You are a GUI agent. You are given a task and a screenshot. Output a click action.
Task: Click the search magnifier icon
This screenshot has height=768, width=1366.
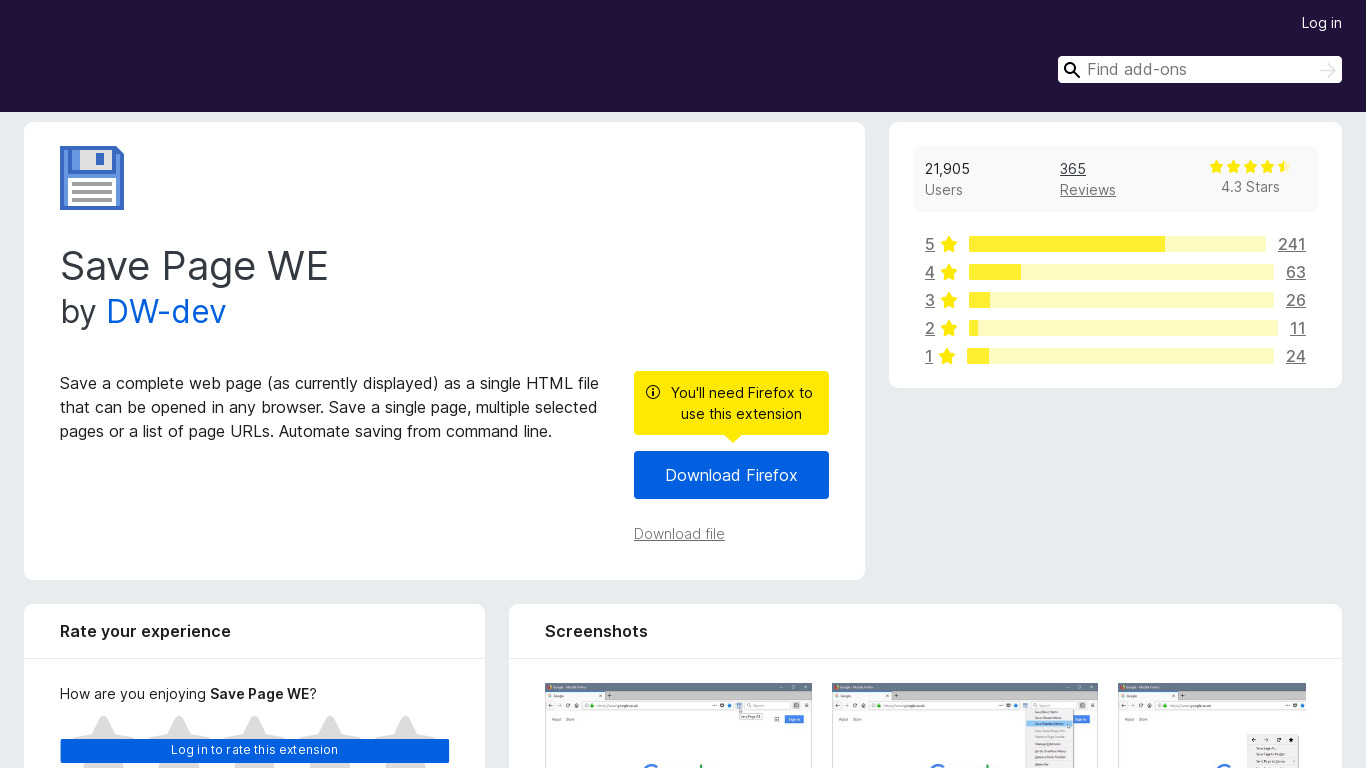coord(1071,70)
